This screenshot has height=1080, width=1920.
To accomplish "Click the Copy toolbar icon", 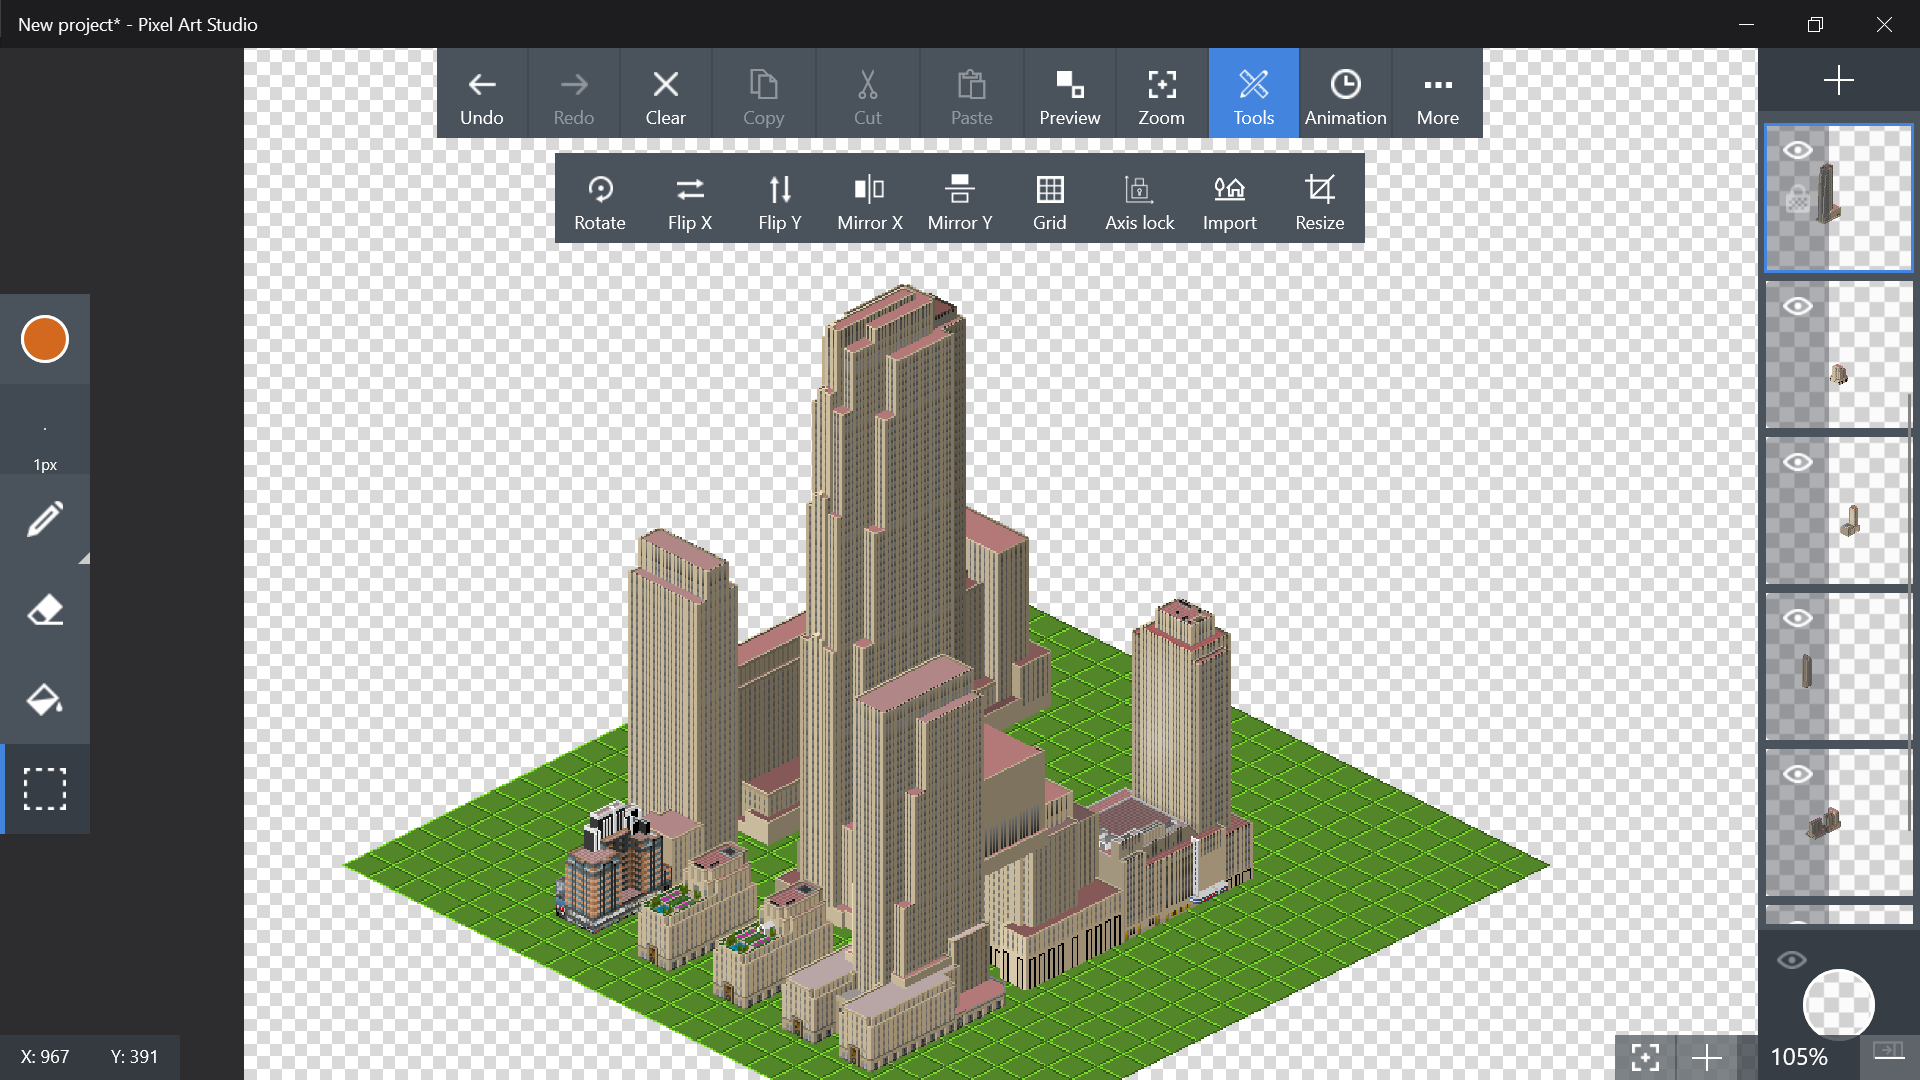I will click(x=764, y=94).
